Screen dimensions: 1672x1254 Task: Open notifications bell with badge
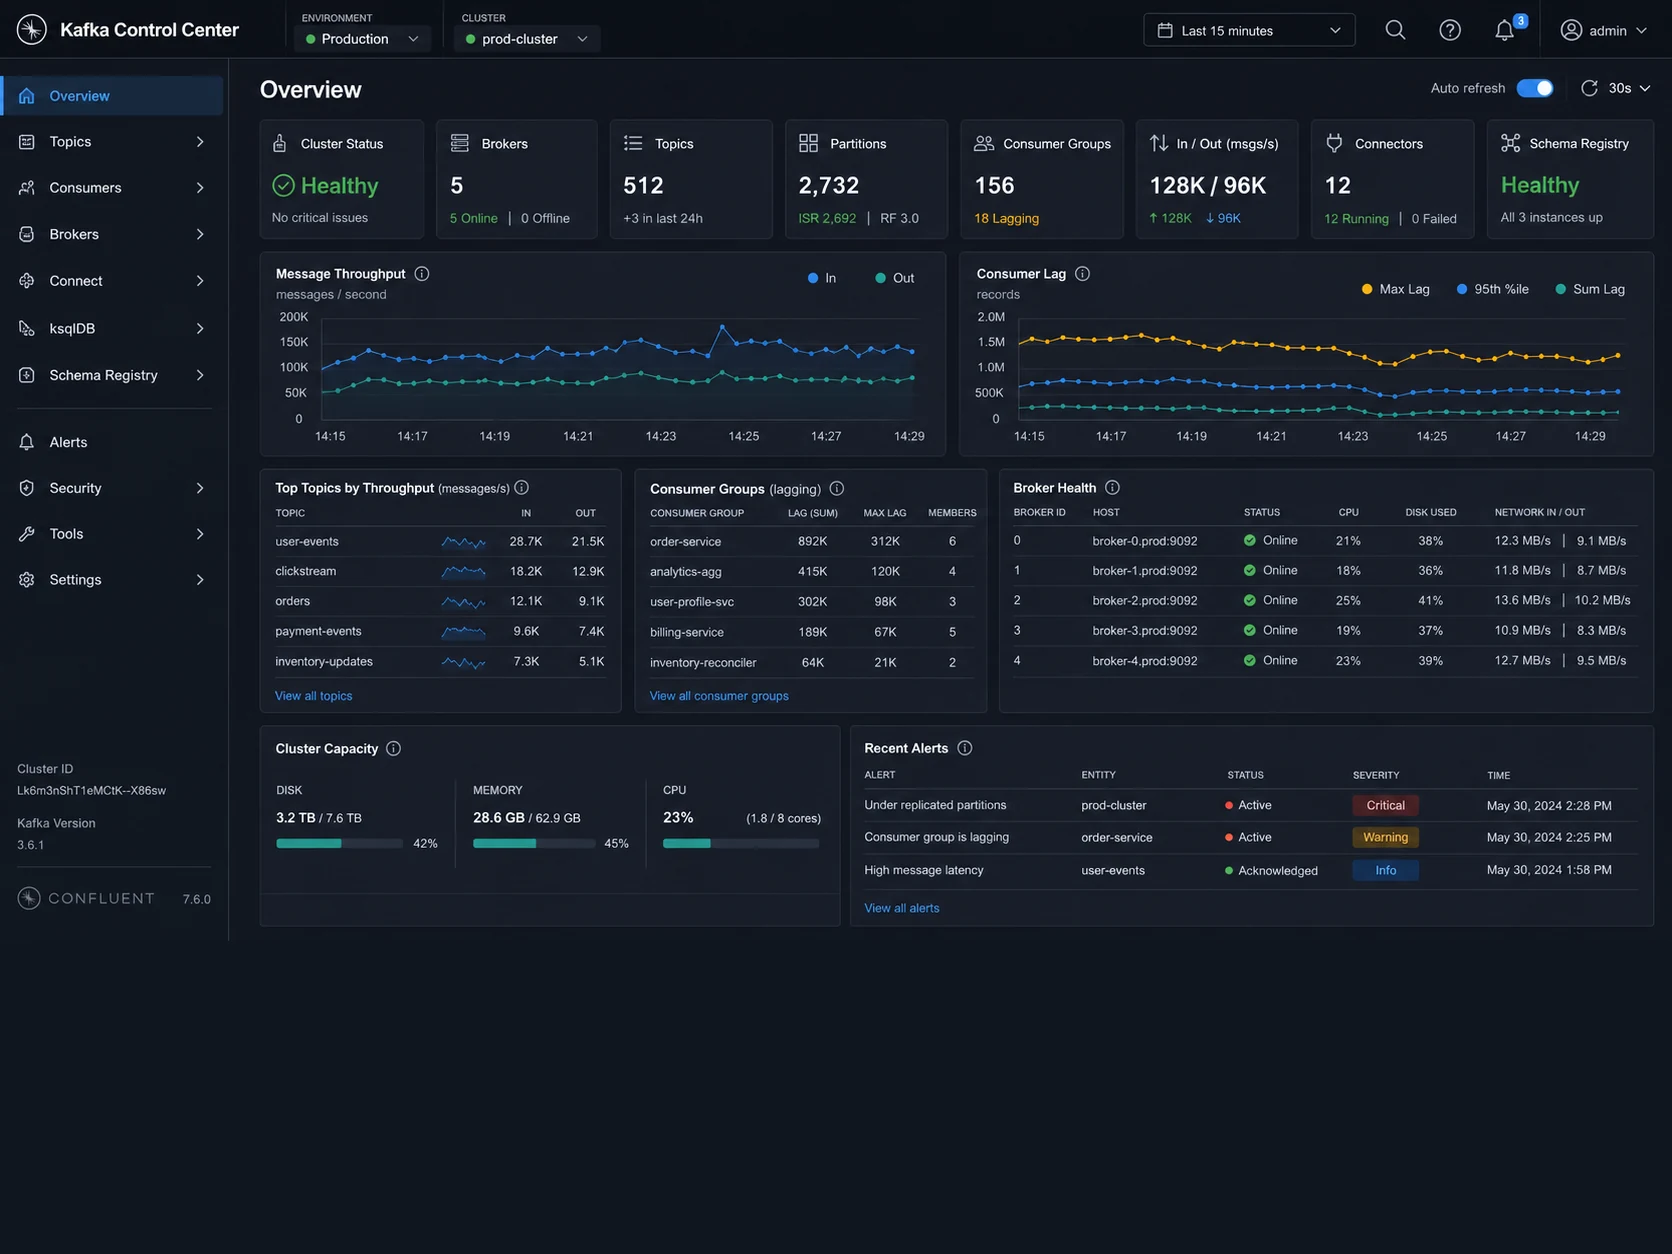pos(1506,29)
